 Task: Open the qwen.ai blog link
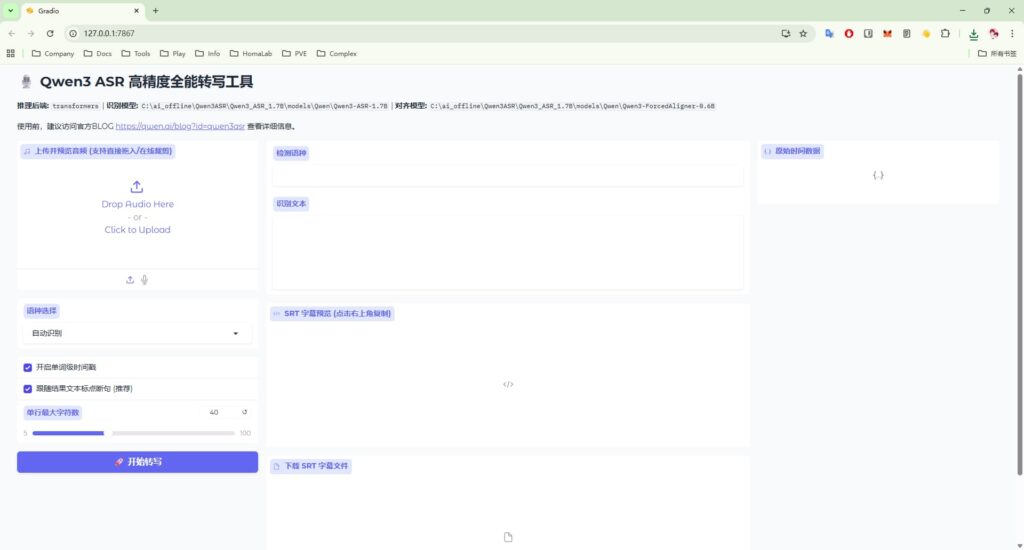[x=180, y=126]
